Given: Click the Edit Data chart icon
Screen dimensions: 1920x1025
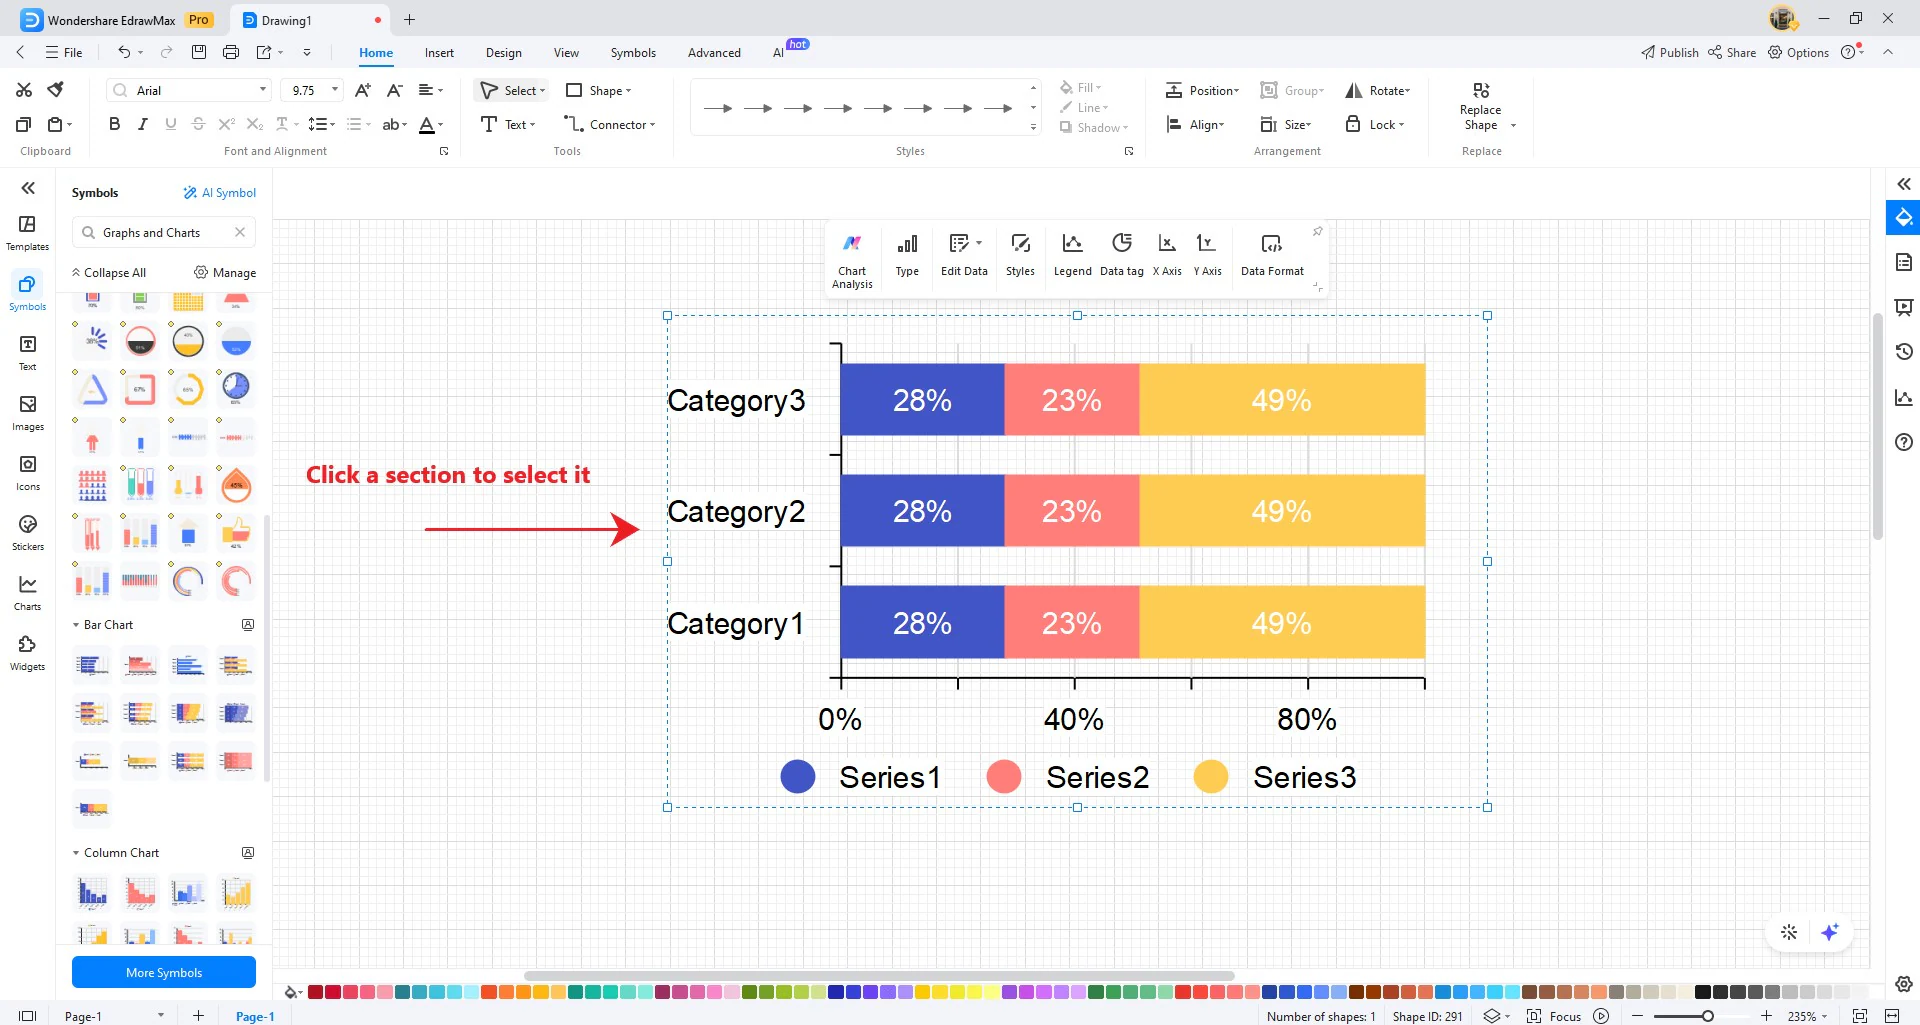Looking at the screenshot, I should click(x=963, y=255).
